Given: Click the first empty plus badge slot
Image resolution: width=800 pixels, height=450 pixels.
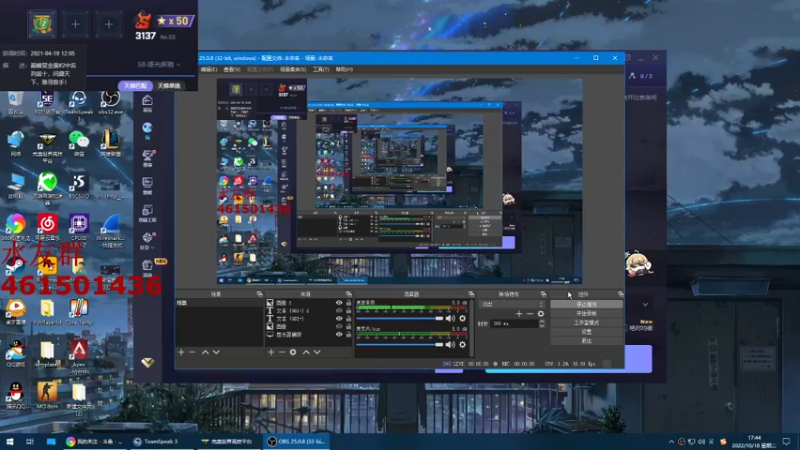Looking at the screenshot, I should pos(75,24).
